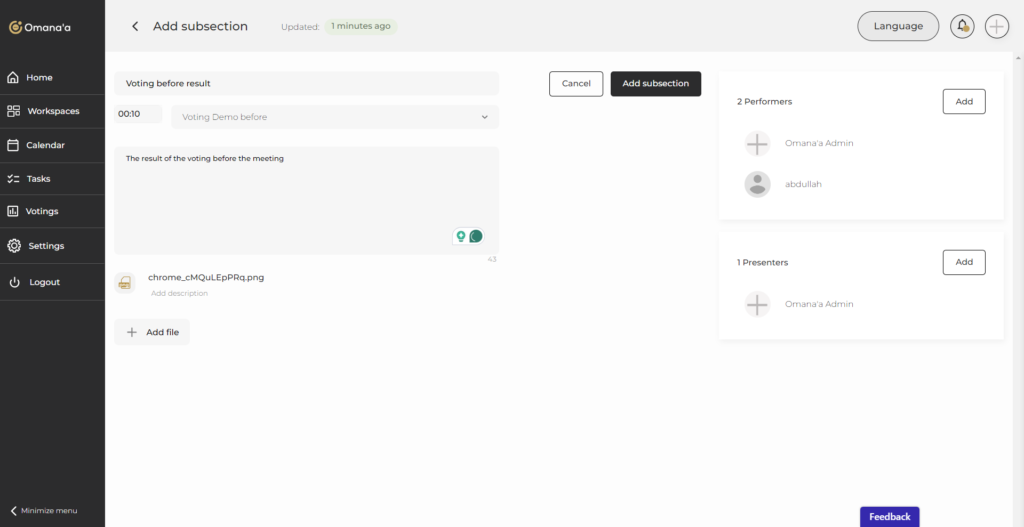Add a presenter using the Add button
The height and width of the screenshot is (527, 1024).
point(963,262)
